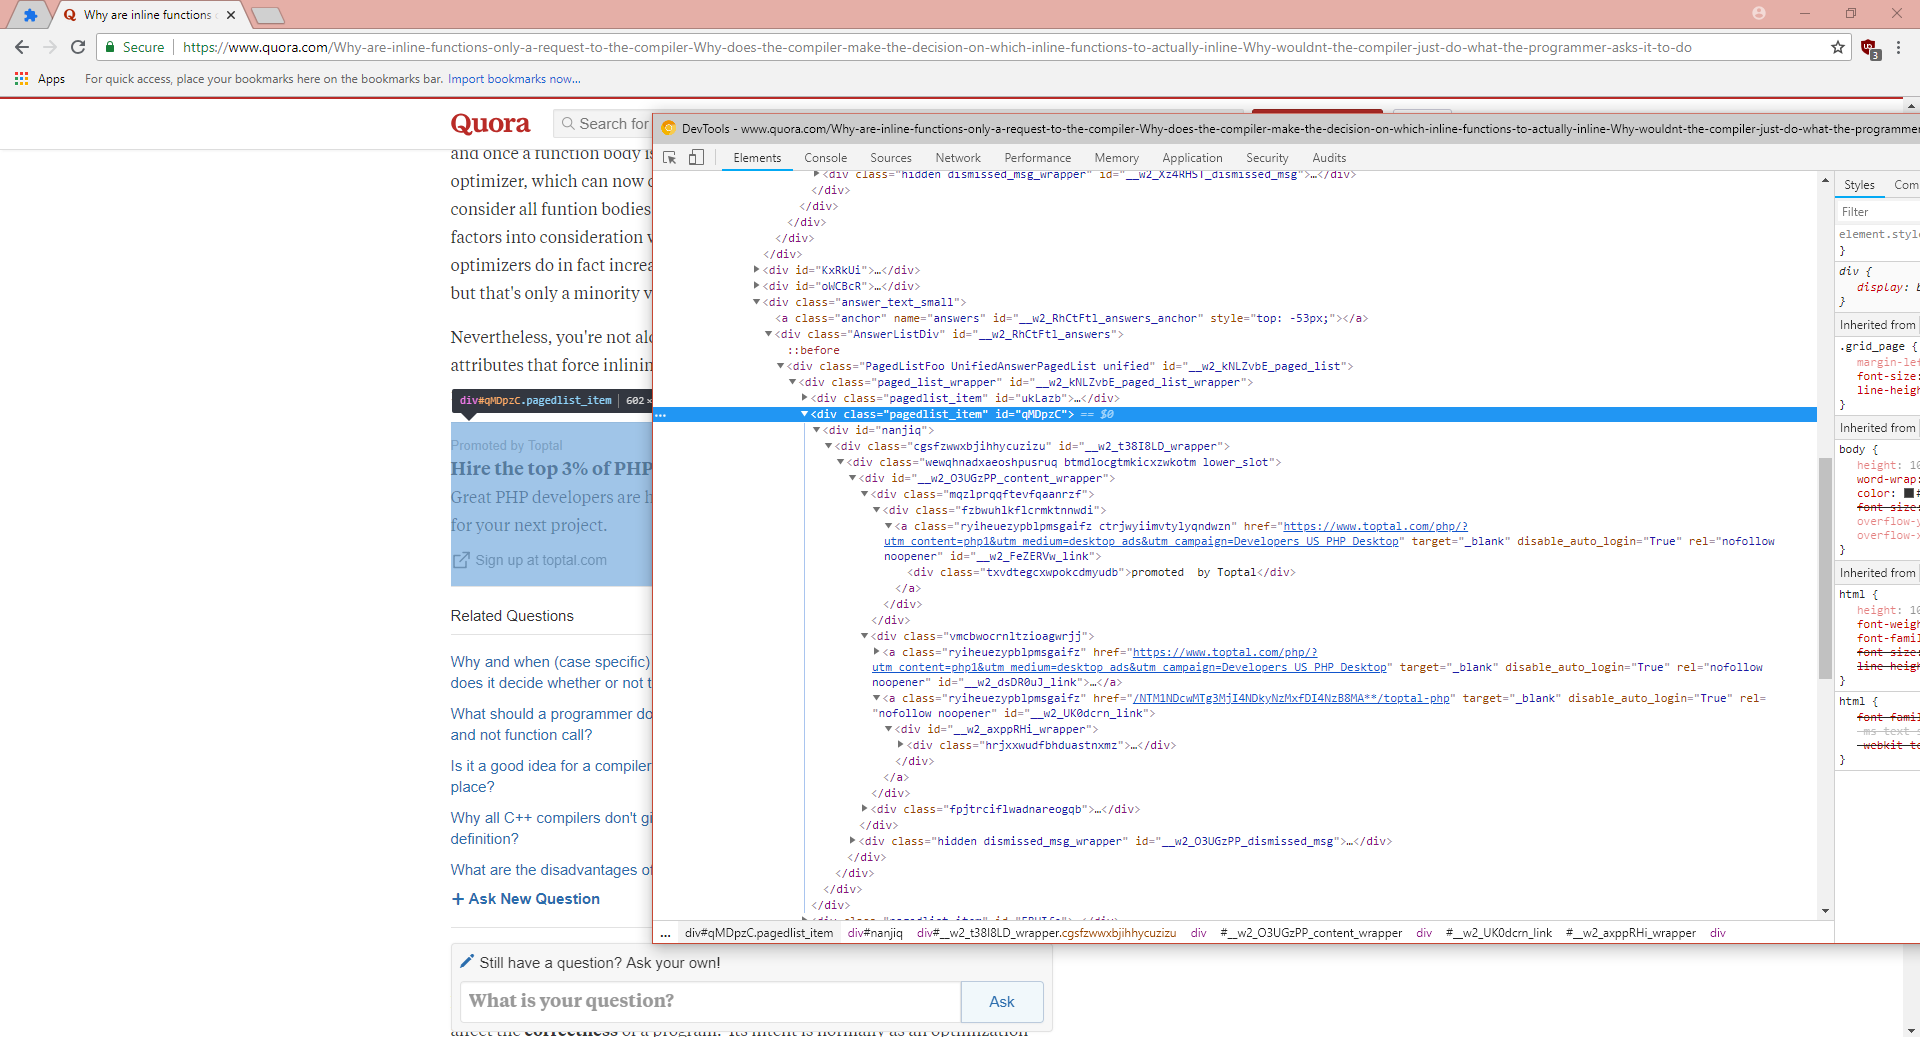Click the Elements panel vertical scrollbar down arrow
The width and height of the screenshot is (1920, 1037).
[1825, 911]
